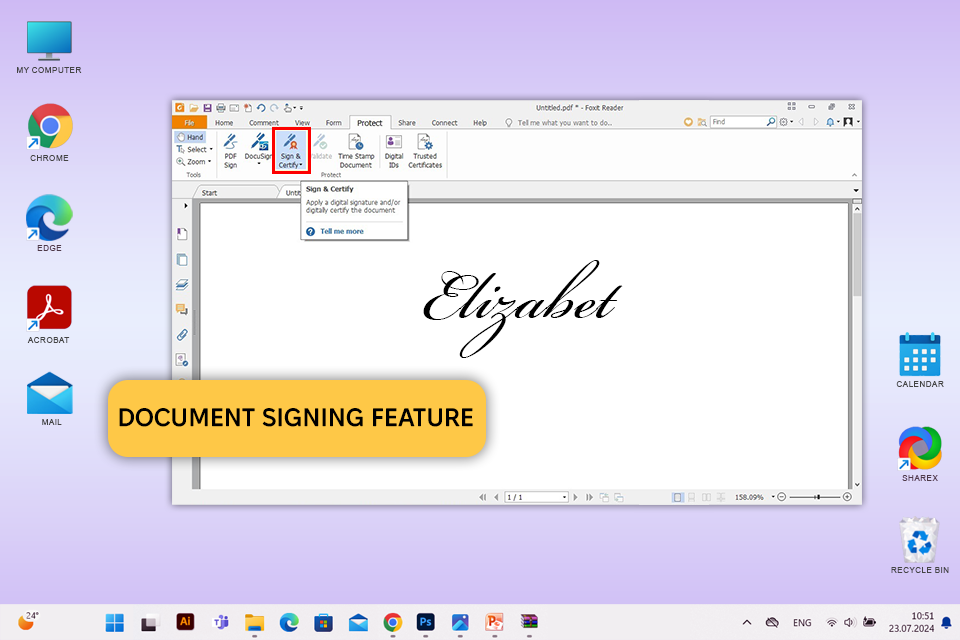This screenshot has width=960, height=640.
Task: Open the document tabs list dropdown arrow
Action: [x=855, y=190]
